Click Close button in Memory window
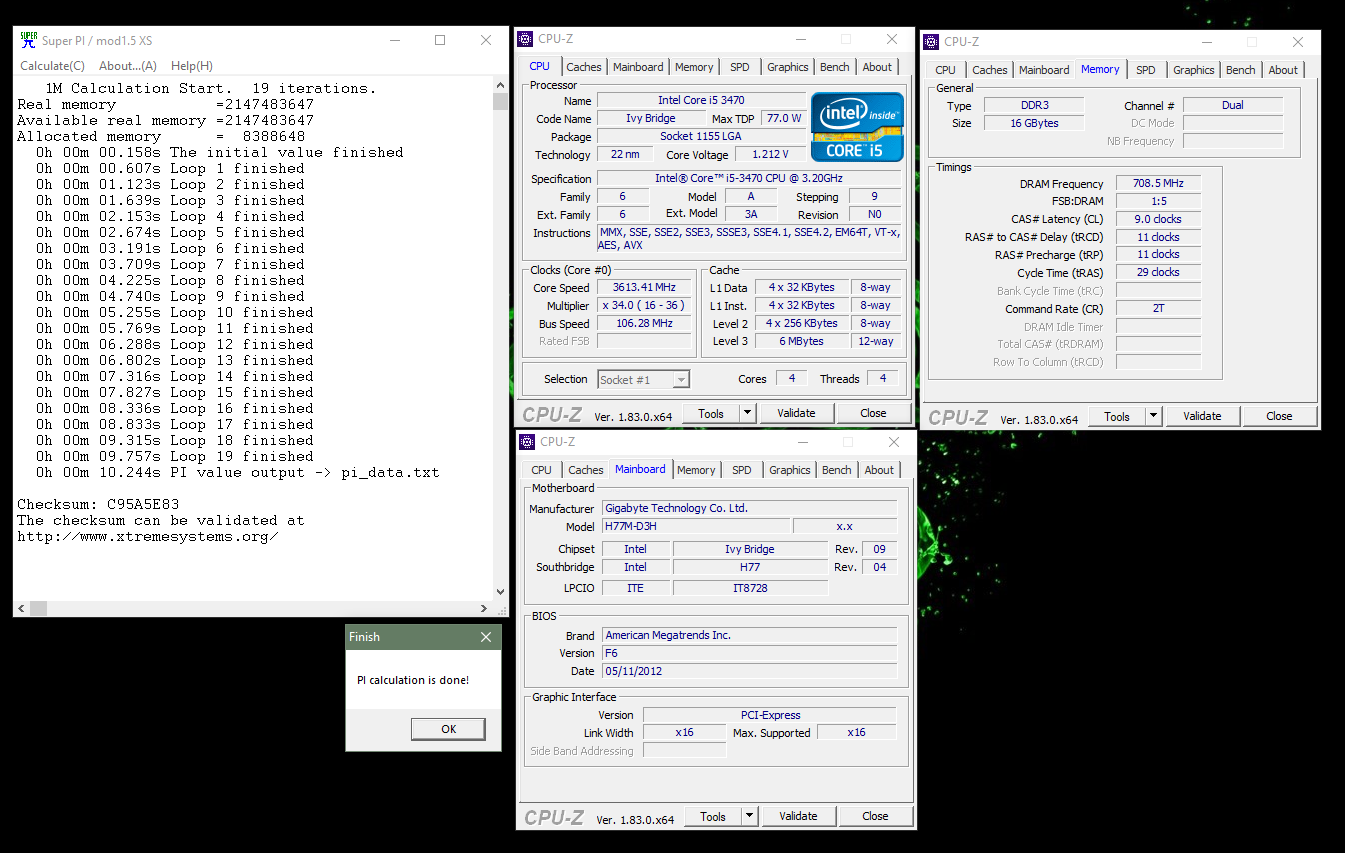 pyautogui.click(x=1279, y=416)
